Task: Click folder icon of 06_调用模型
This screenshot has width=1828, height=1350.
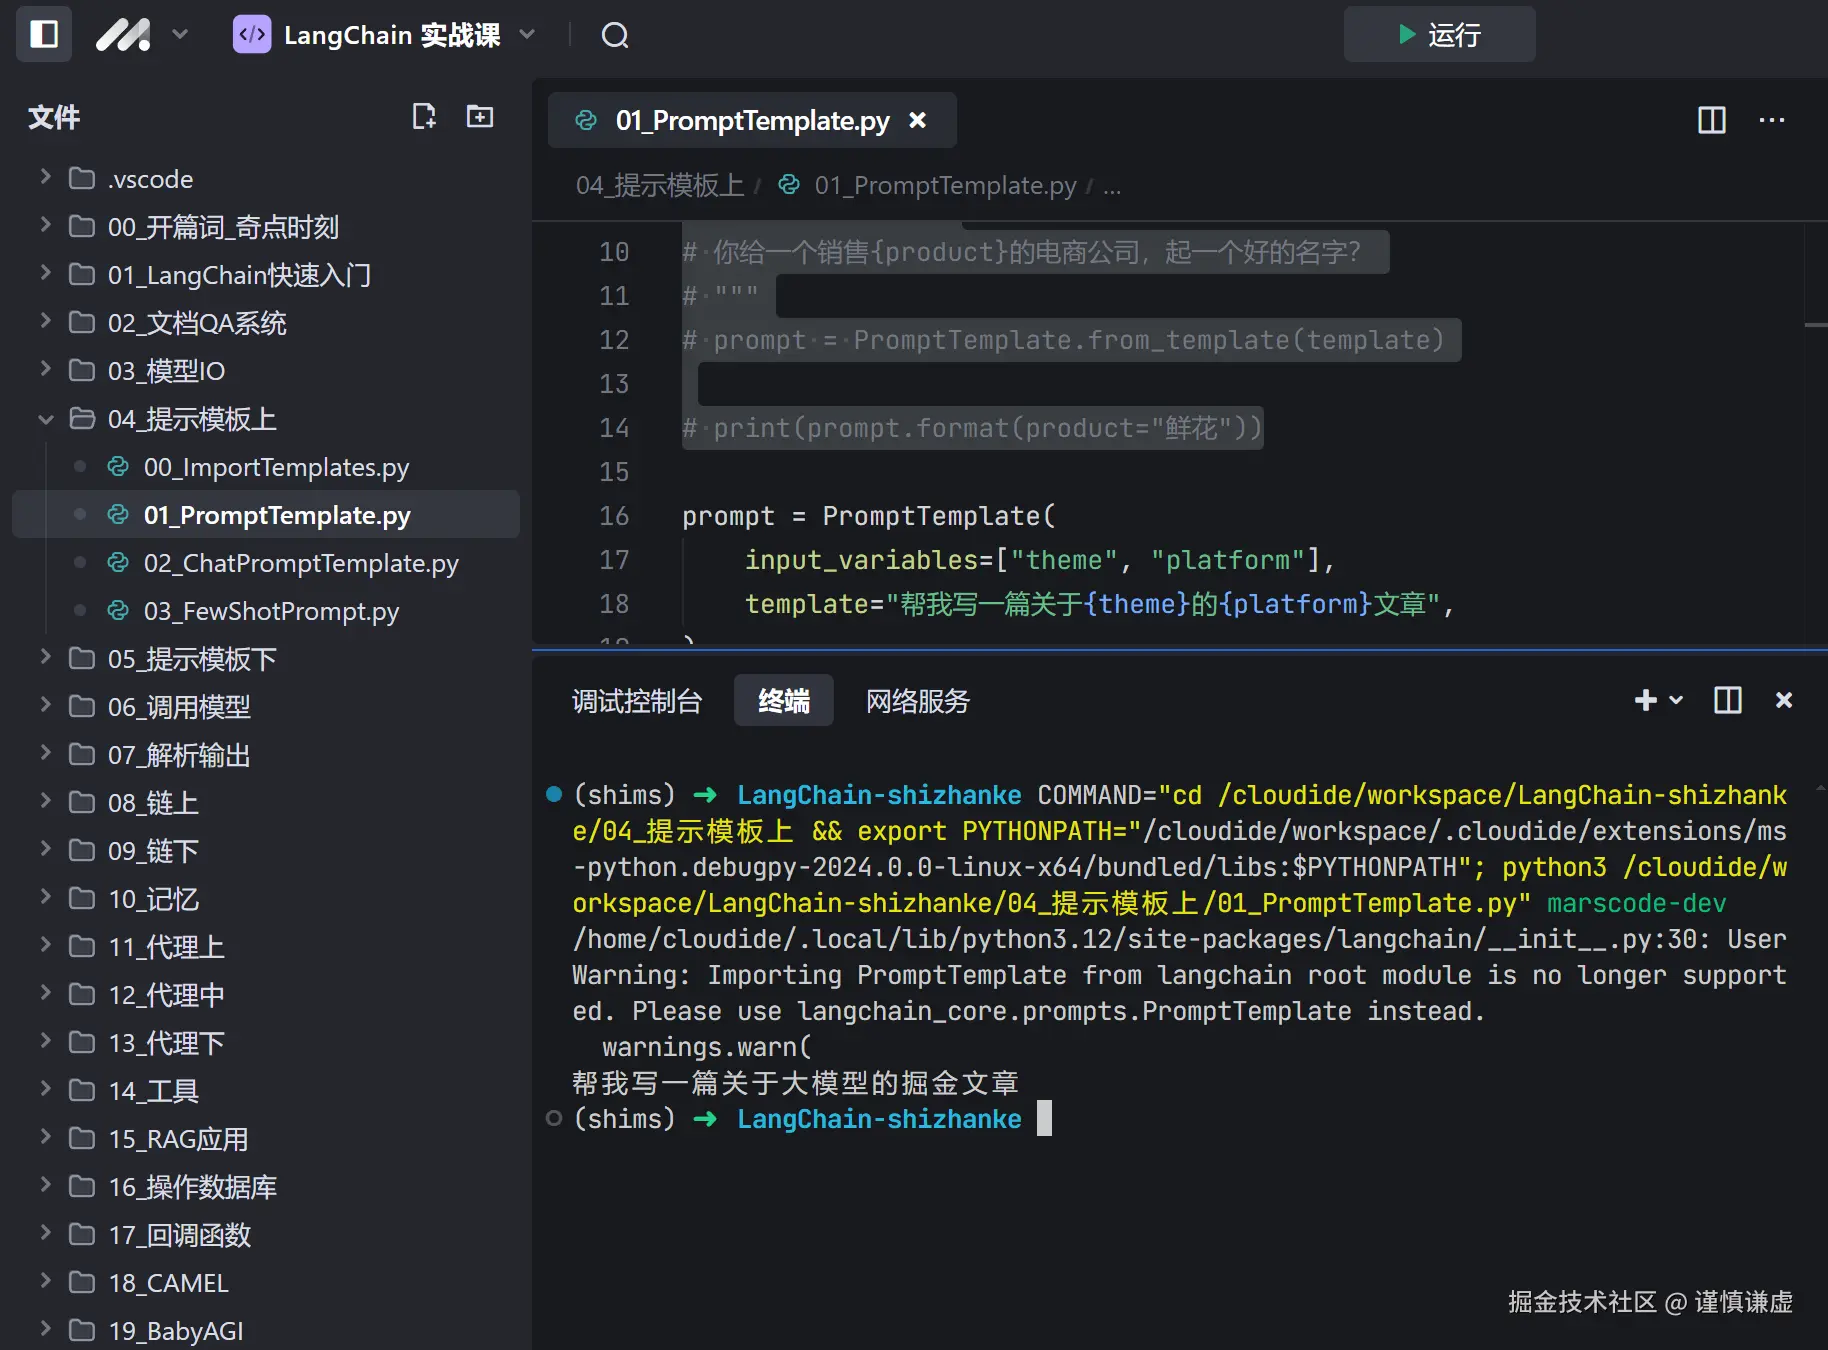Action: pos(82,707)
